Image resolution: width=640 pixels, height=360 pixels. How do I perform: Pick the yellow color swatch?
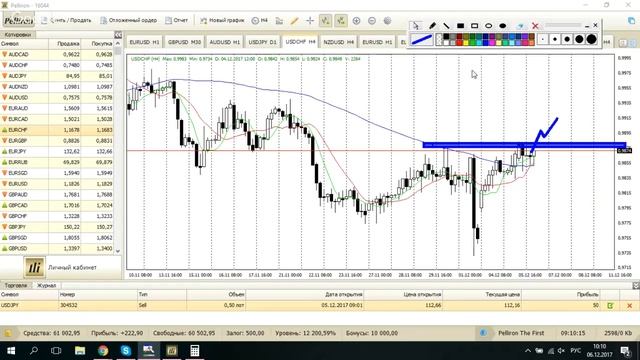point(466,42)
